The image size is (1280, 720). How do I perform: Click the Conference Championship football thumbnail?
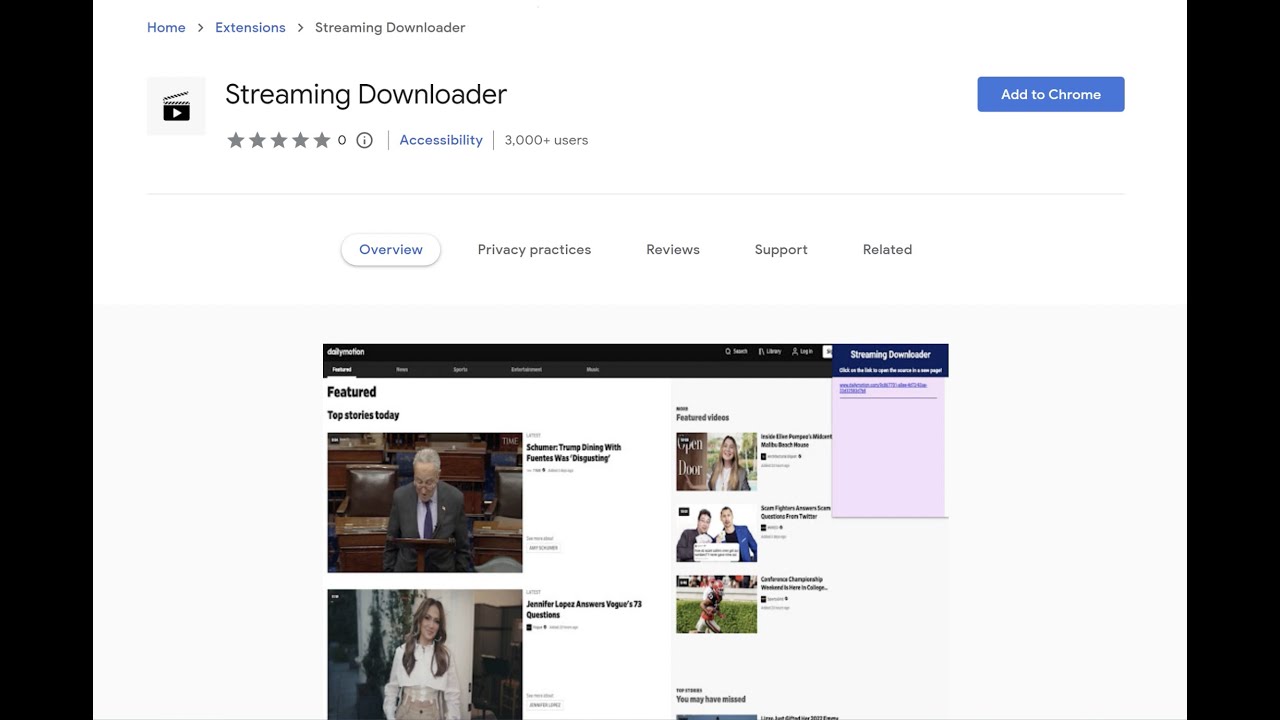point(716,604)
